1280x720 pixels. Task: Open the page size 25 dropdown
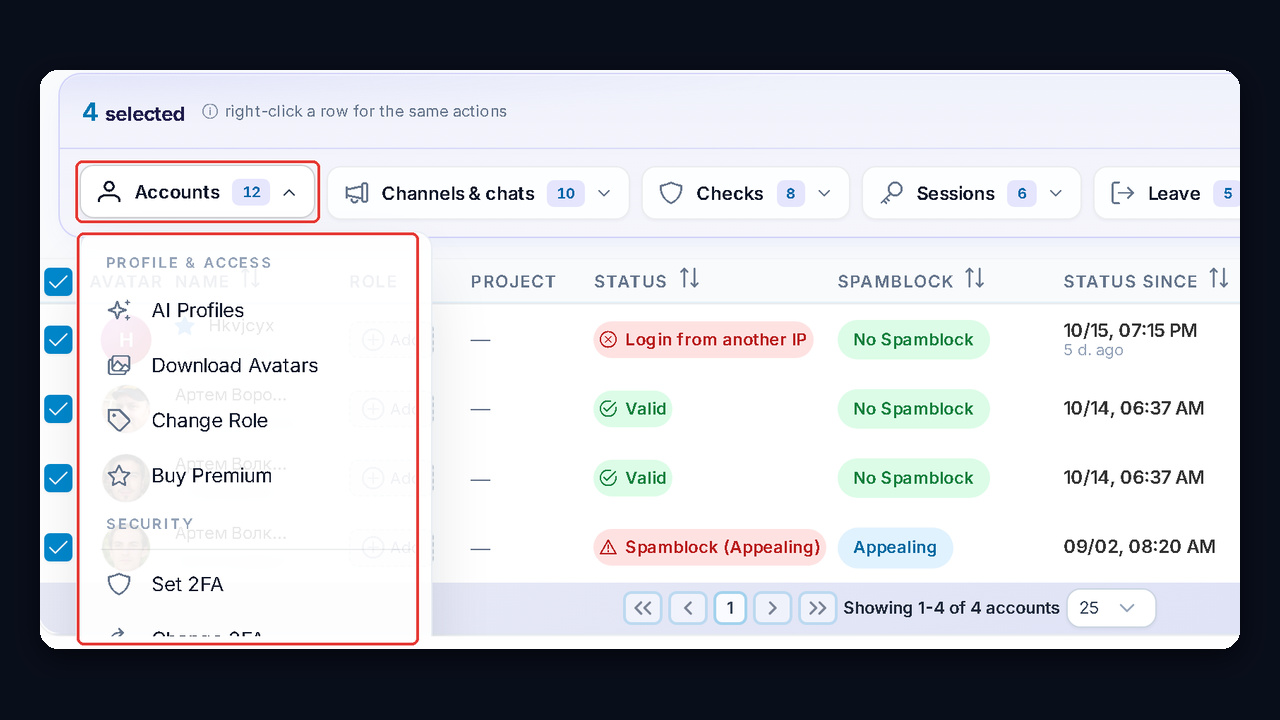click(1111, 608)
